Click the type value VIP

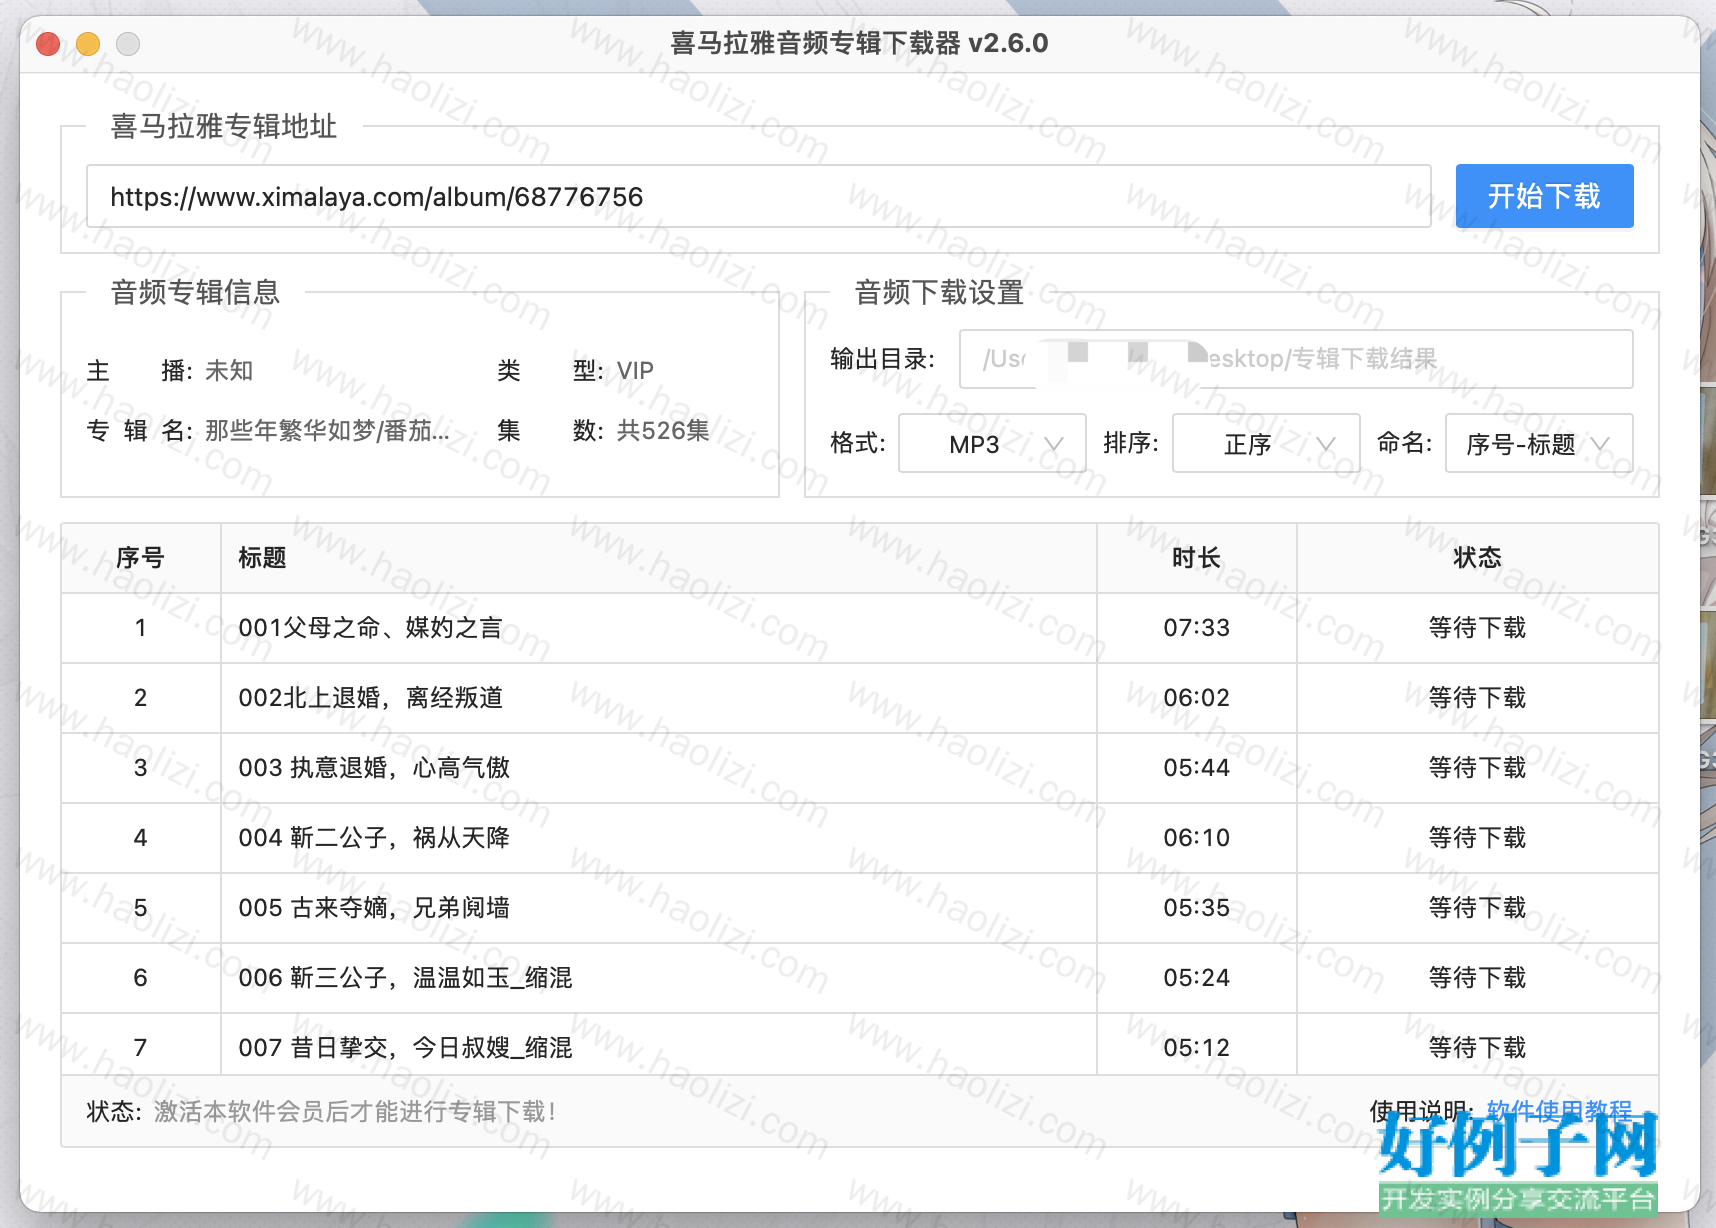[x=635, y=371]
